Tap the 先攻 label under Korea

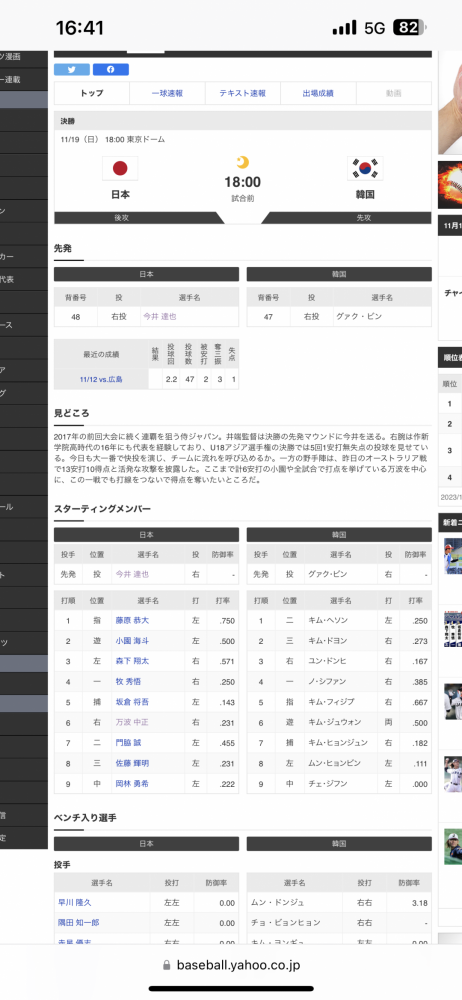[x=364, y=217]
